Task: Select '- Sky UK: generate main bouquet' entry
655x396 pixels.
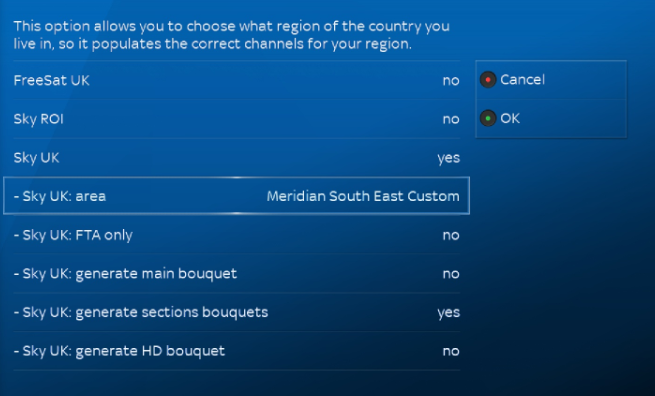Action: pos(236,274)
